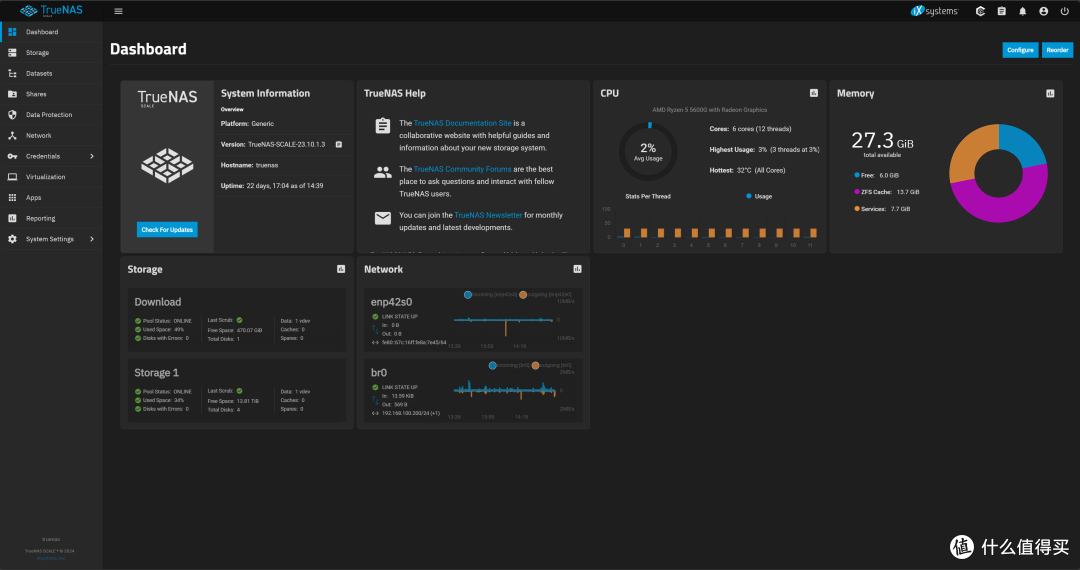Click the Reporting chart icon in sidebar
Image resolution: width=1080 pixels, height=570 pixels.
[x=12, y=218]
